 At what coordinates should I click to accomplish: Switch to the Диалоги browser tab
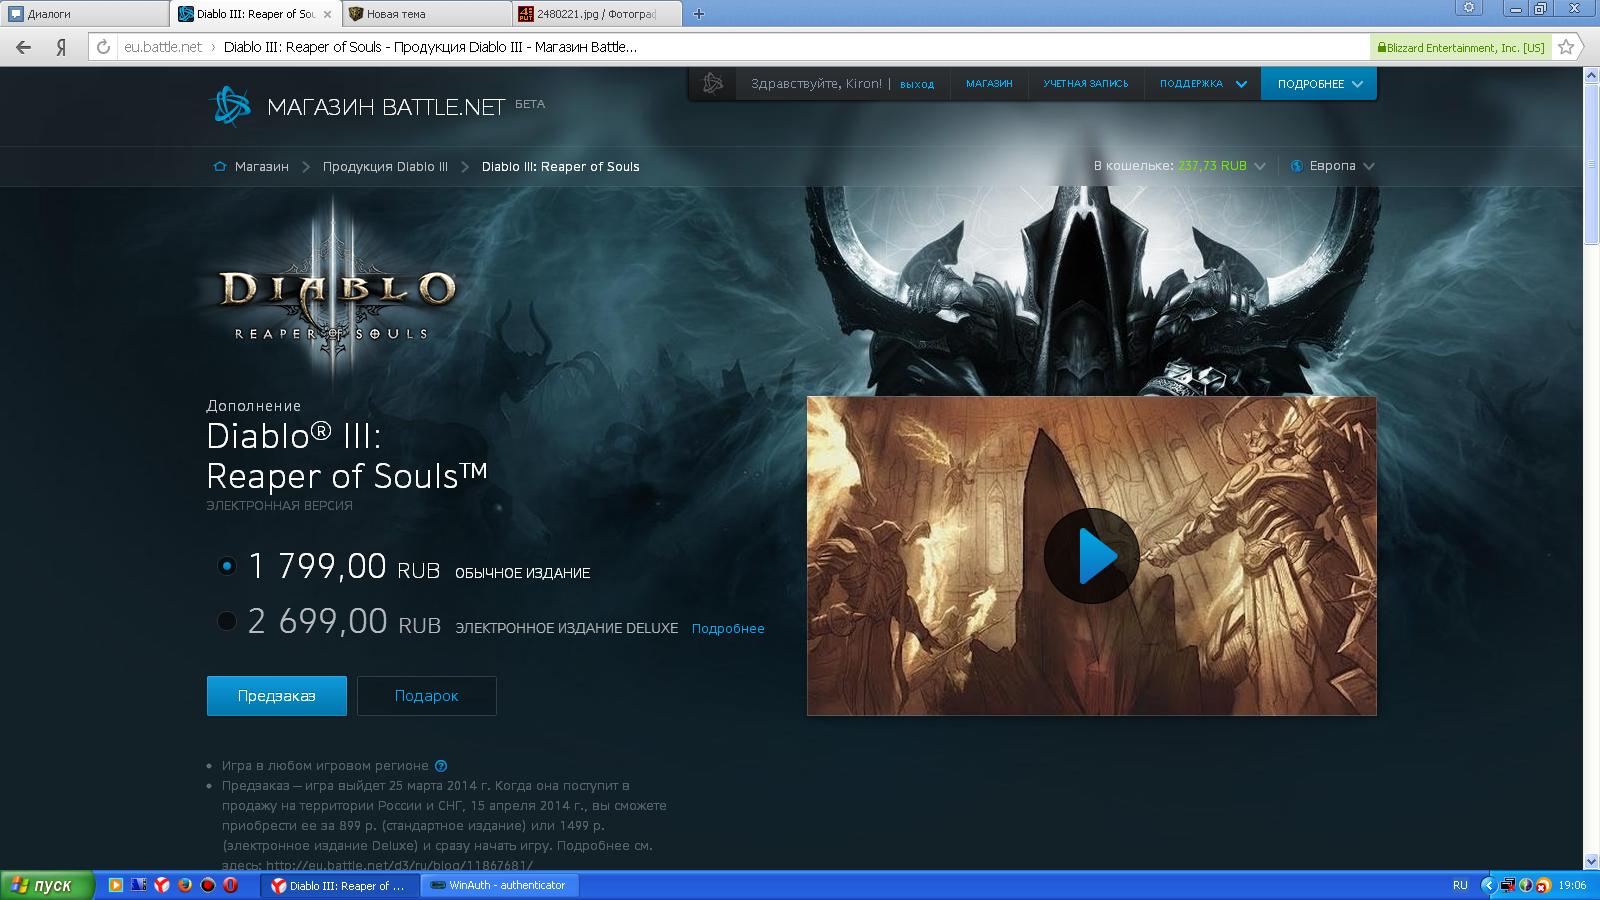point(84,14)
